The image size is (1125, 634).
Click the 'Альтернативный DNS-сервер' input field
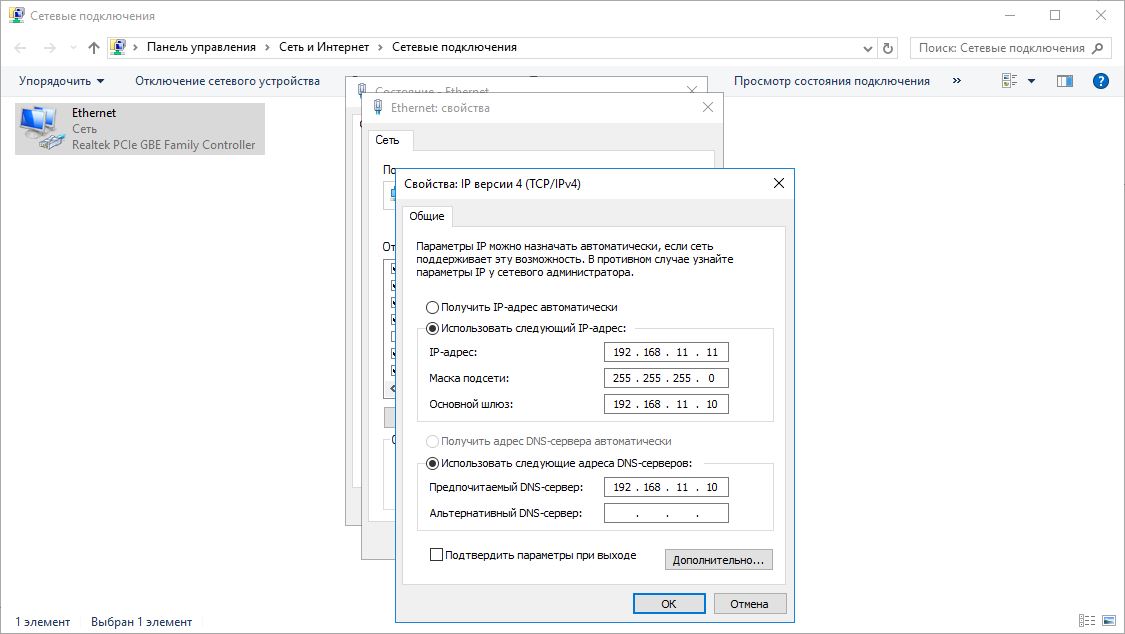point(666,513)
